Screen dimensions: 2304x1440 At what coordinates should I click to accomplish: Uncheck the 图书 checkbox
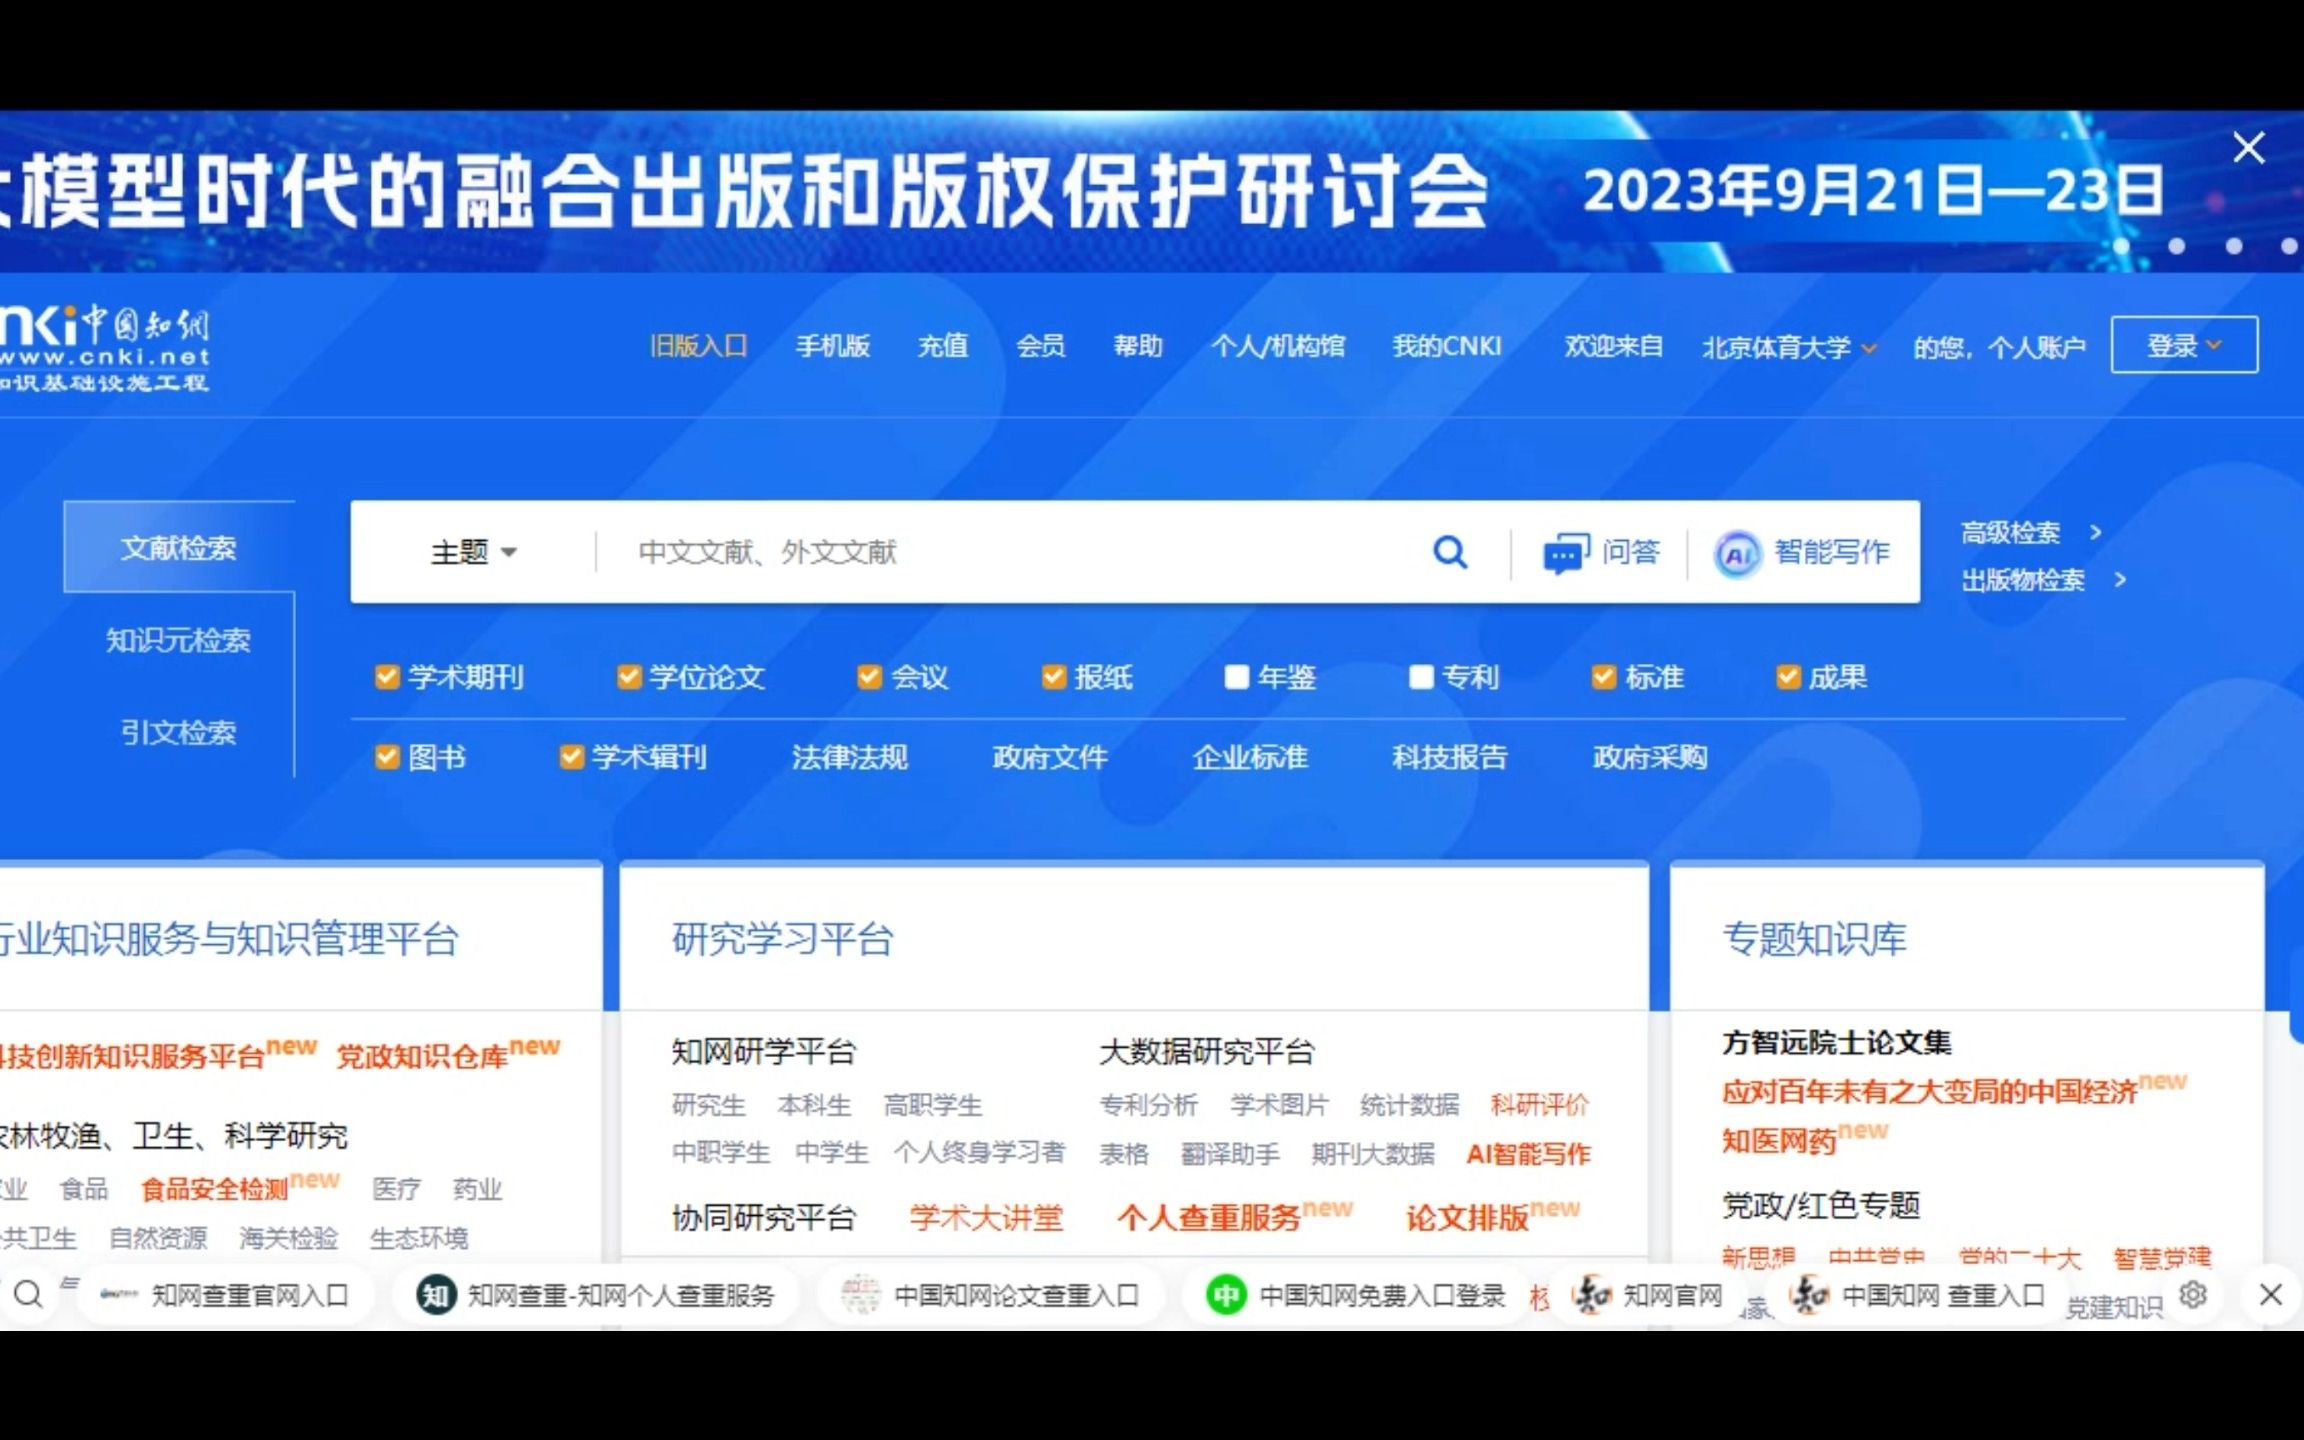point(387,757)
